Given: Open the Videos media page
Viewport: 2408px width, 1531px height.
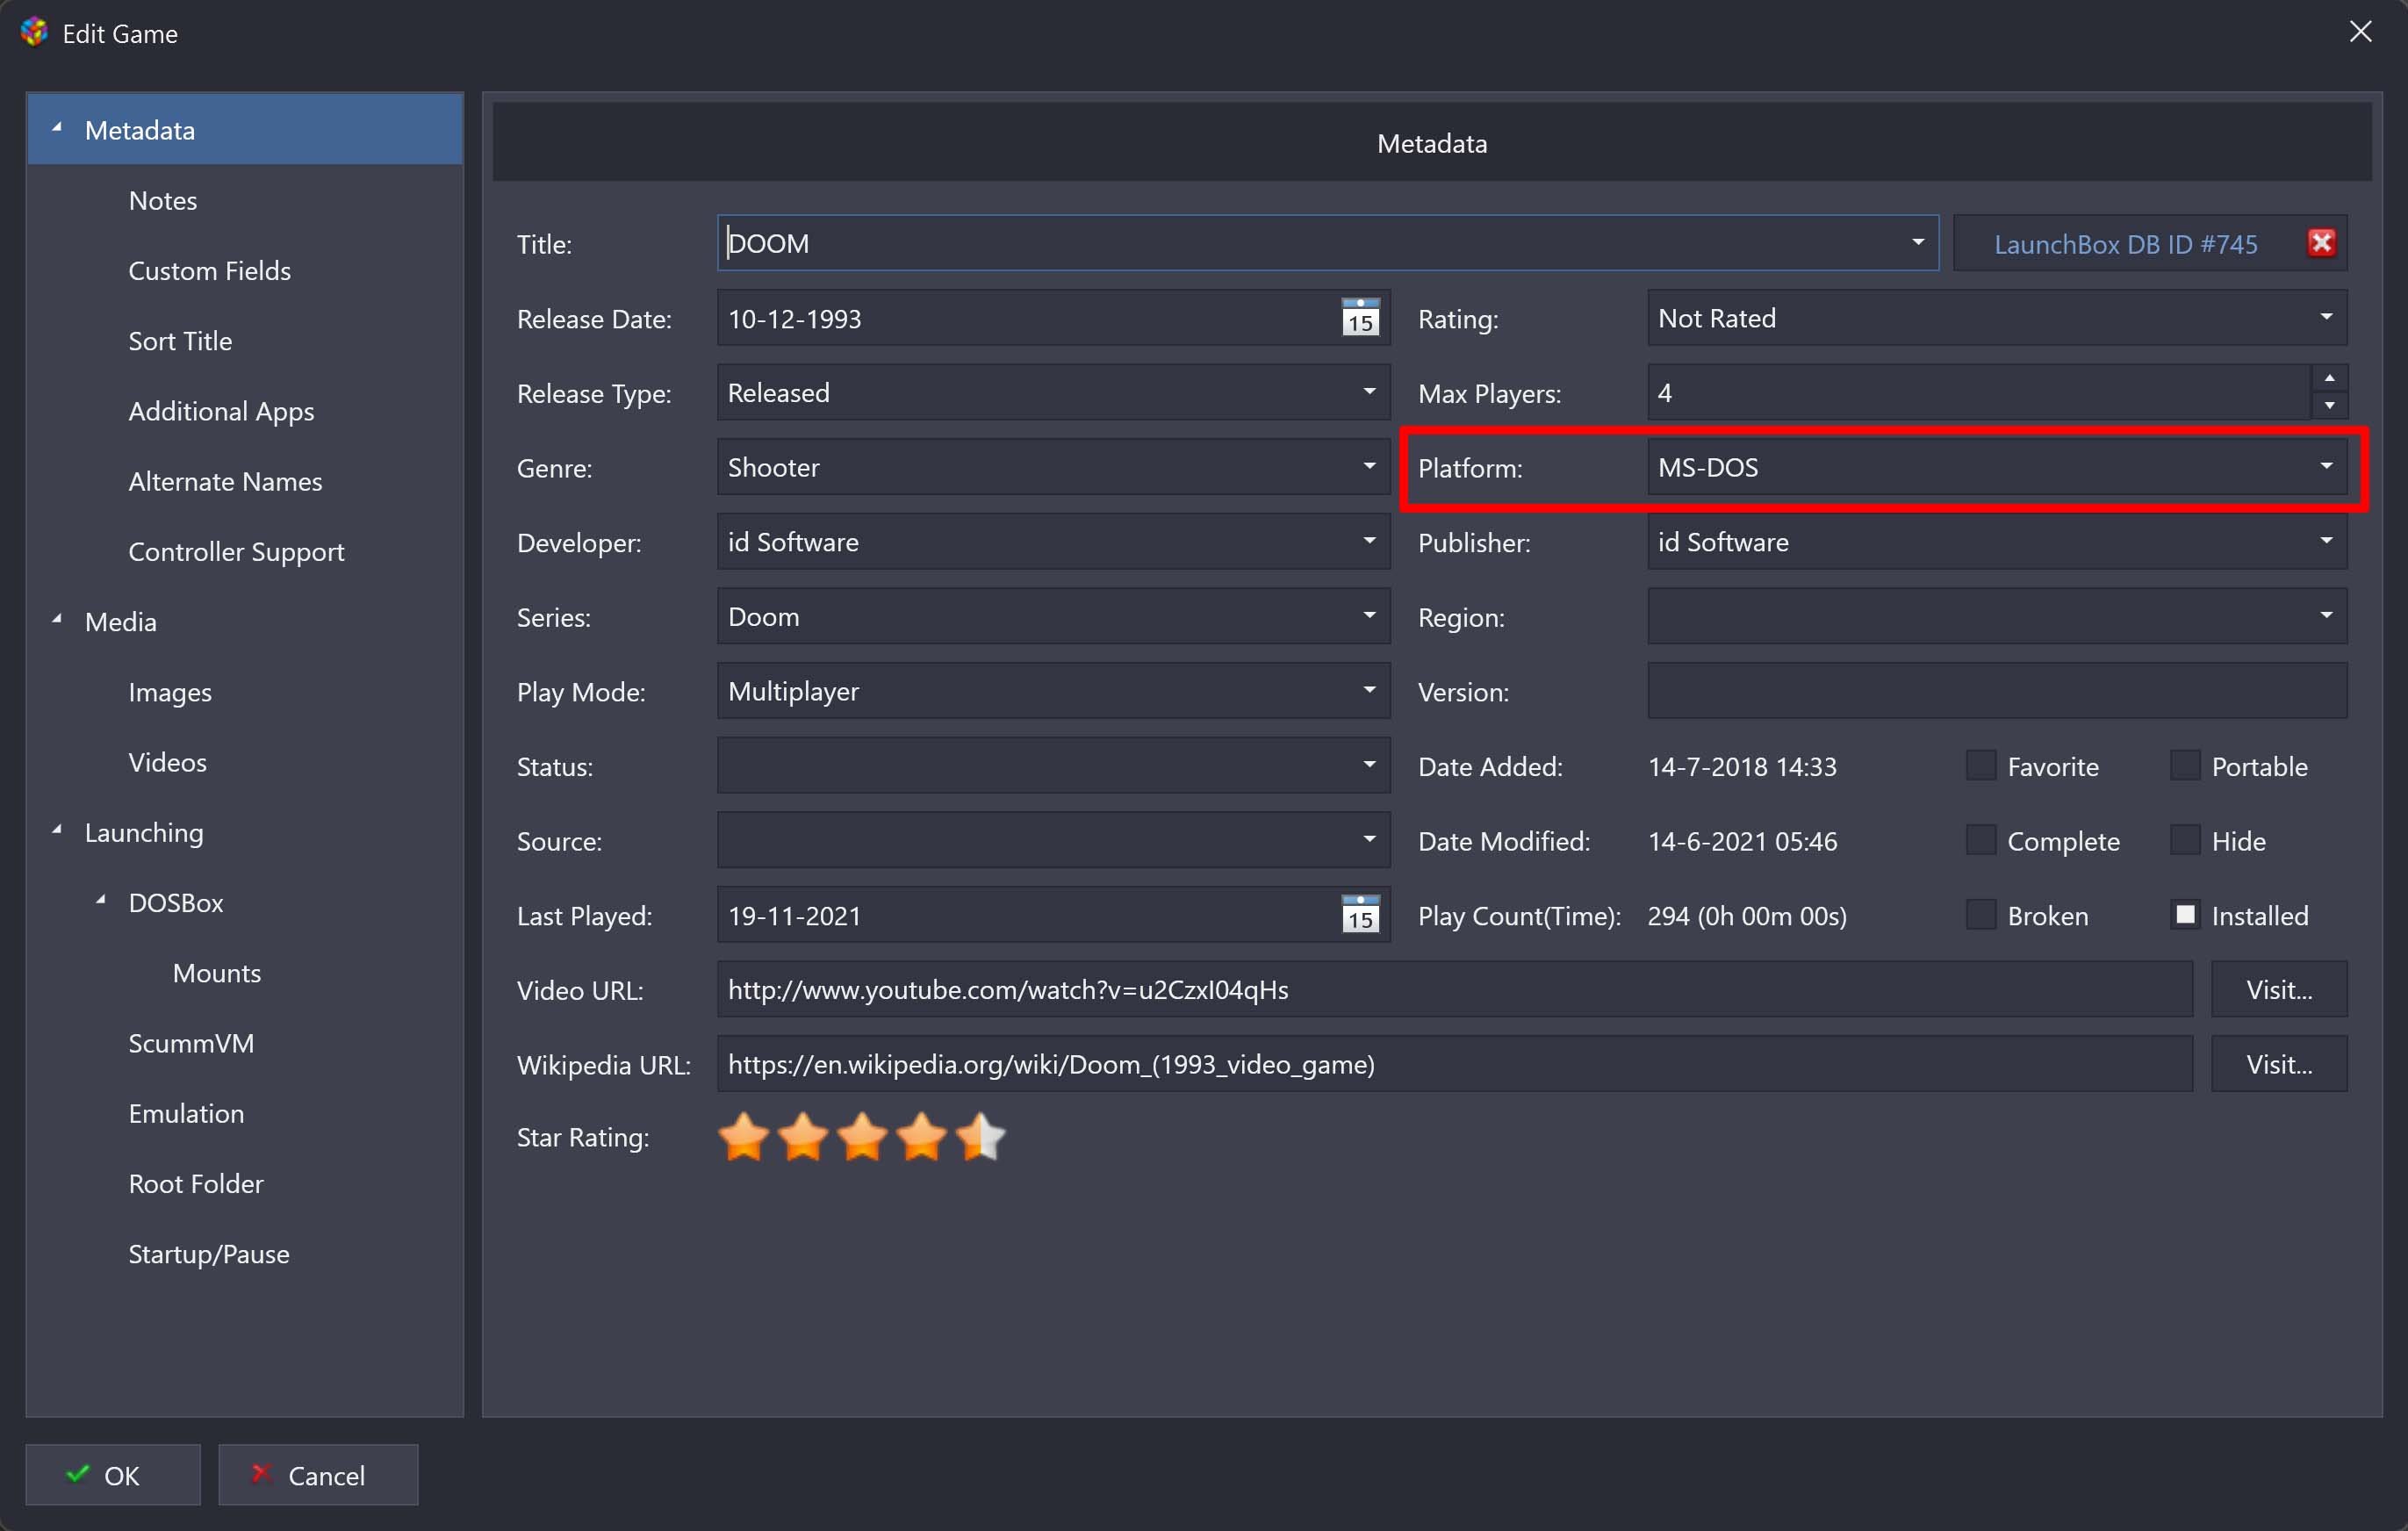Looking at the screenshot, I should click(167, 762).
